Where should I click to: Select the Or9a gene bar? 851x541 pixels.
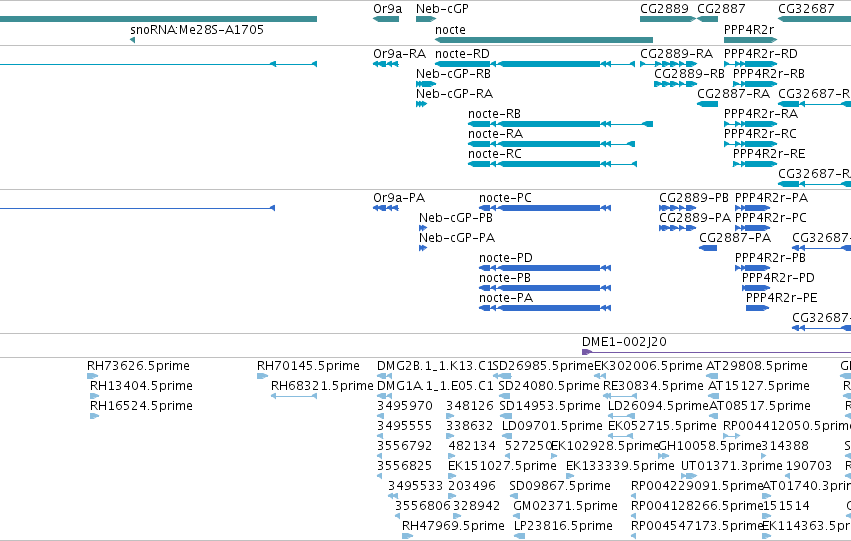pyautogui.click(x=386, y=19)
